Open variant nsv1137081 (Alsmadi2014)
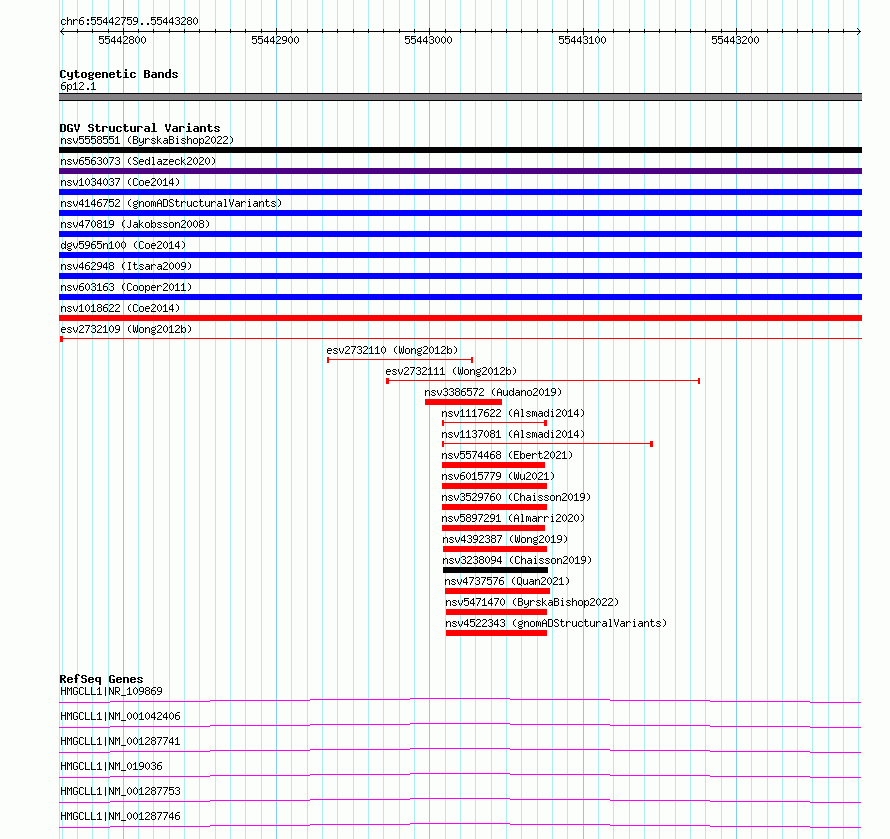 [513, 434]
